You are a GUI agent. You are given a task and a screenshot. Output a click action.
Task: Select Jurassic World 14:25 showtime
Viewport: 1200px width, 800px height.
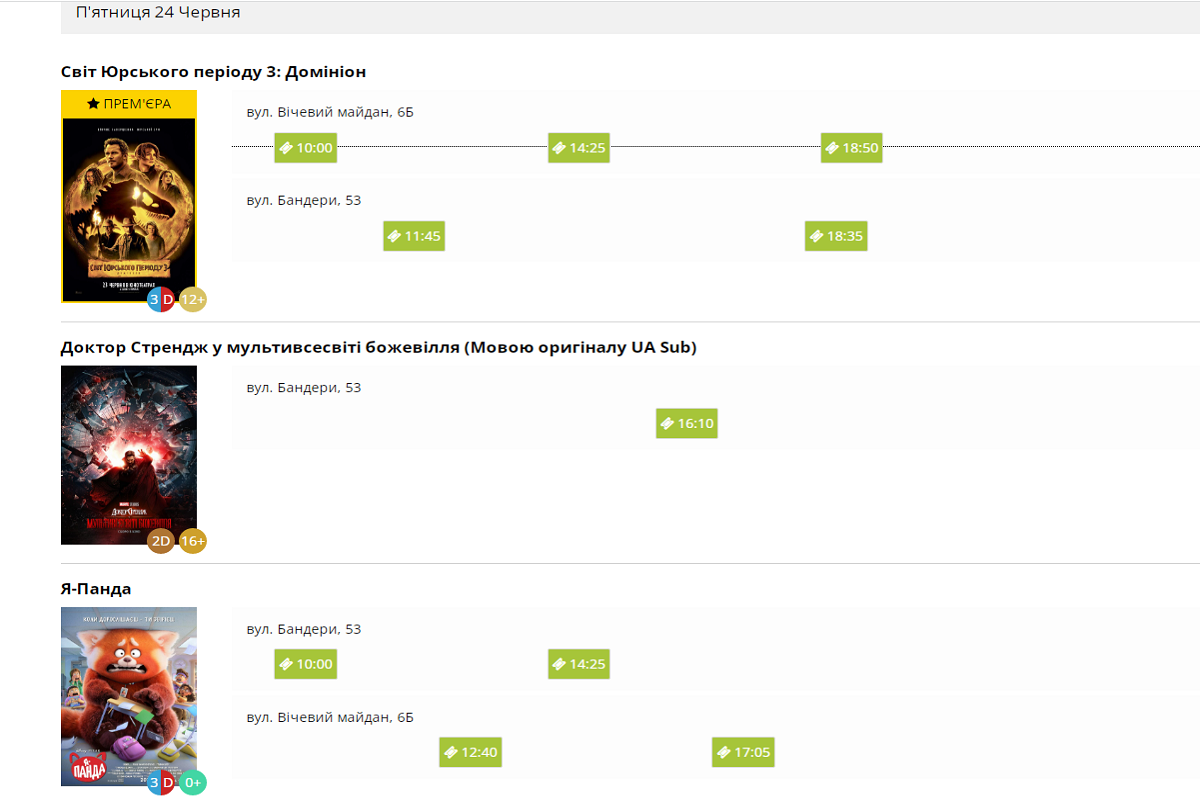click(579, 148)
